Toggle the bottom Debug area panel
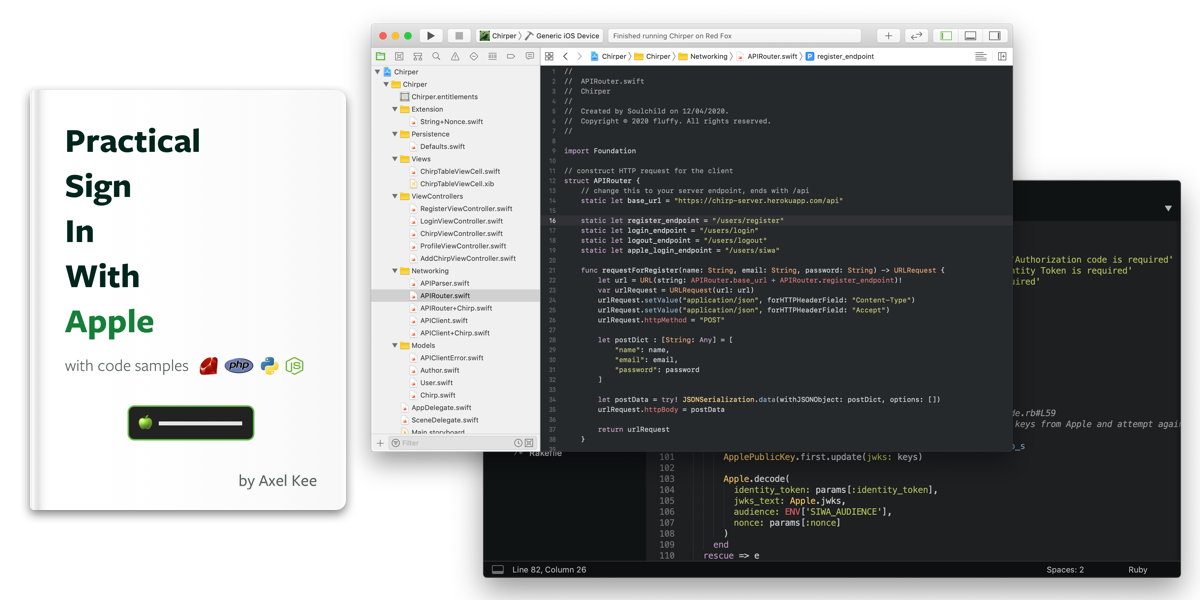The width and height of the screenshot is (1200, 600). [970, 36]
